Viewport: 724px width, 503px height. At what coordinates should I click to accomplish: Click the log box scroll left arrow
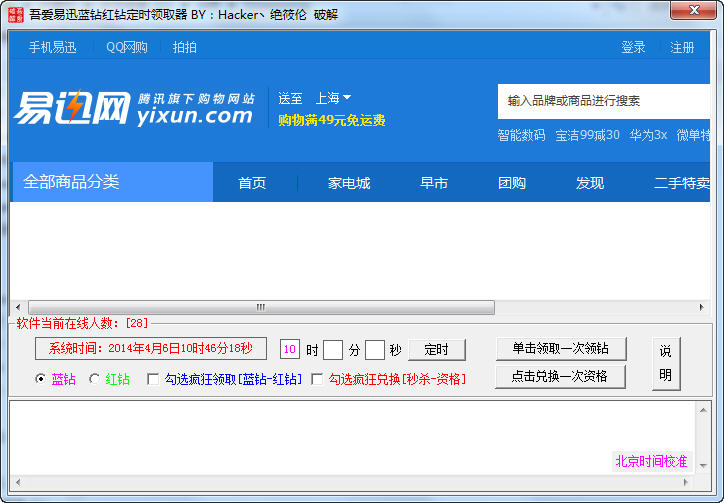18,482
